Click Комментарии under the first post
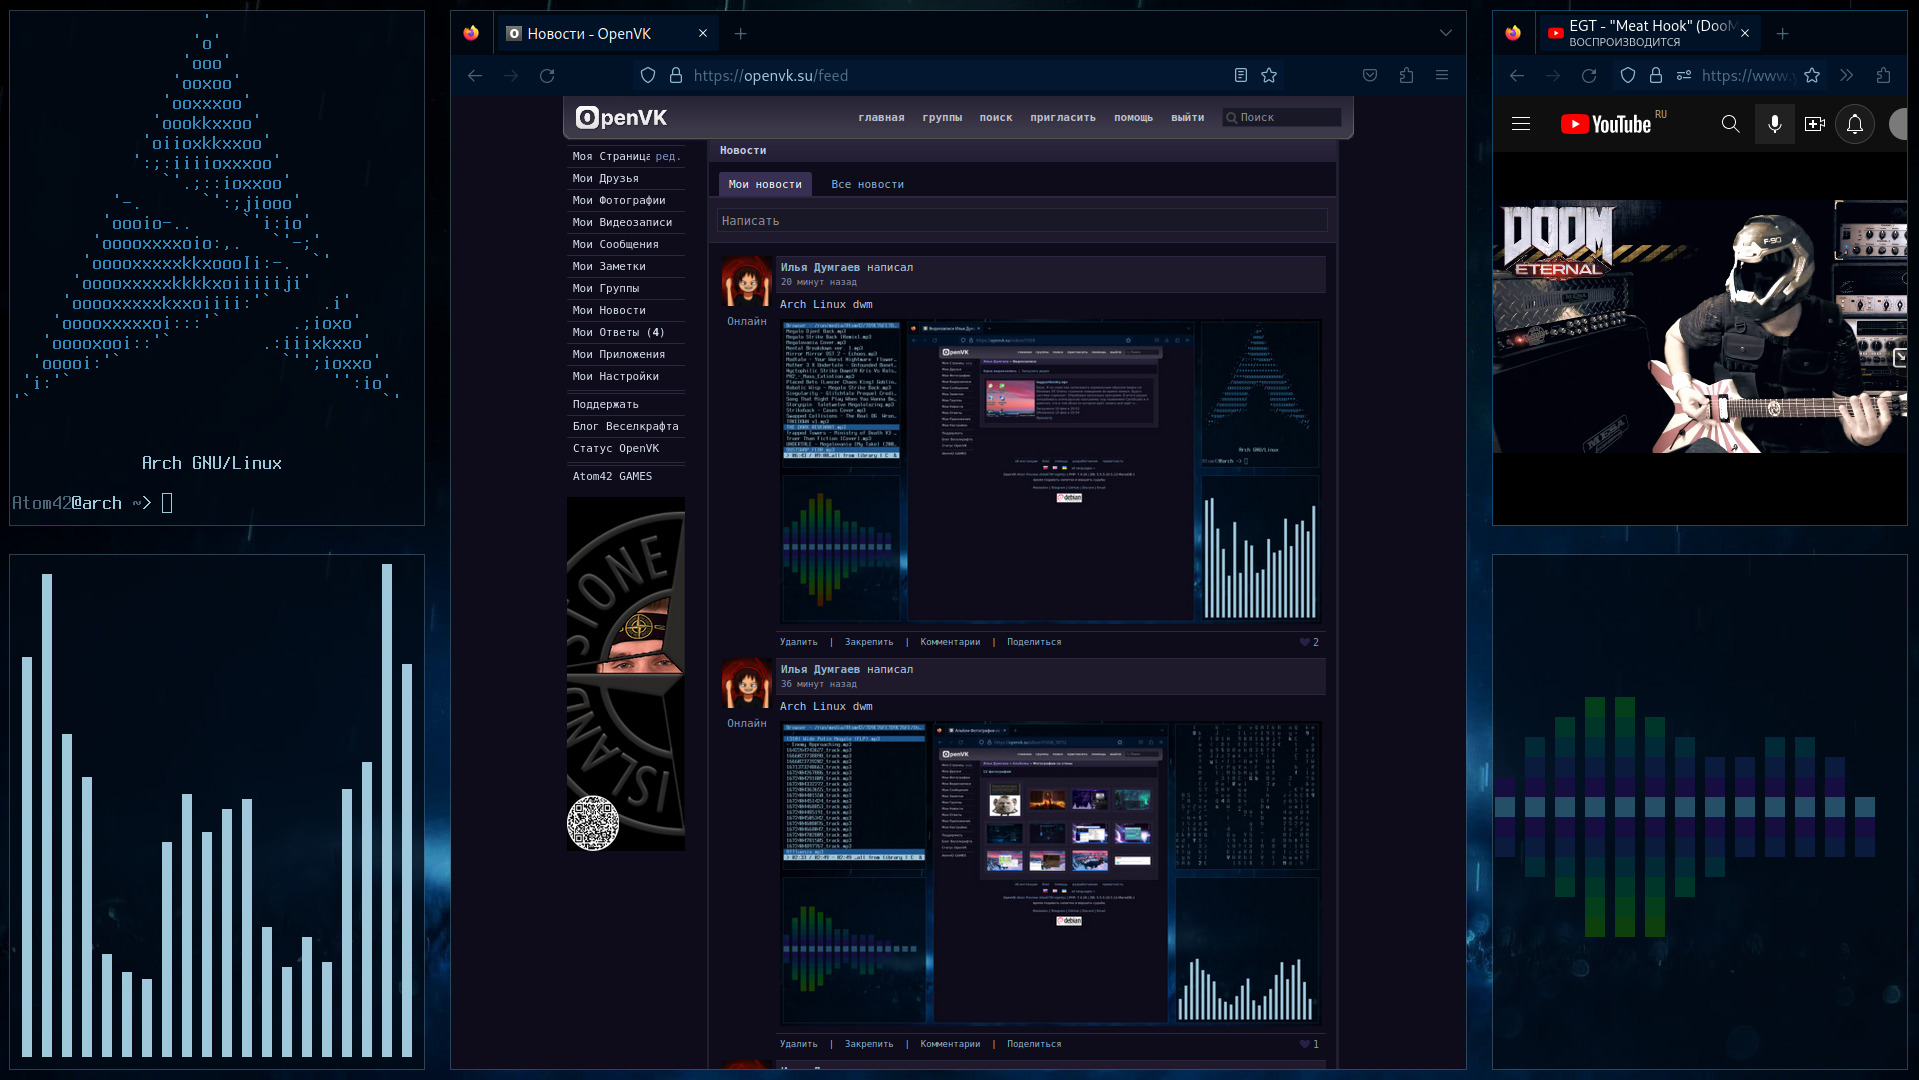Screen dimensions: 1919x1080 pos(950,642)
